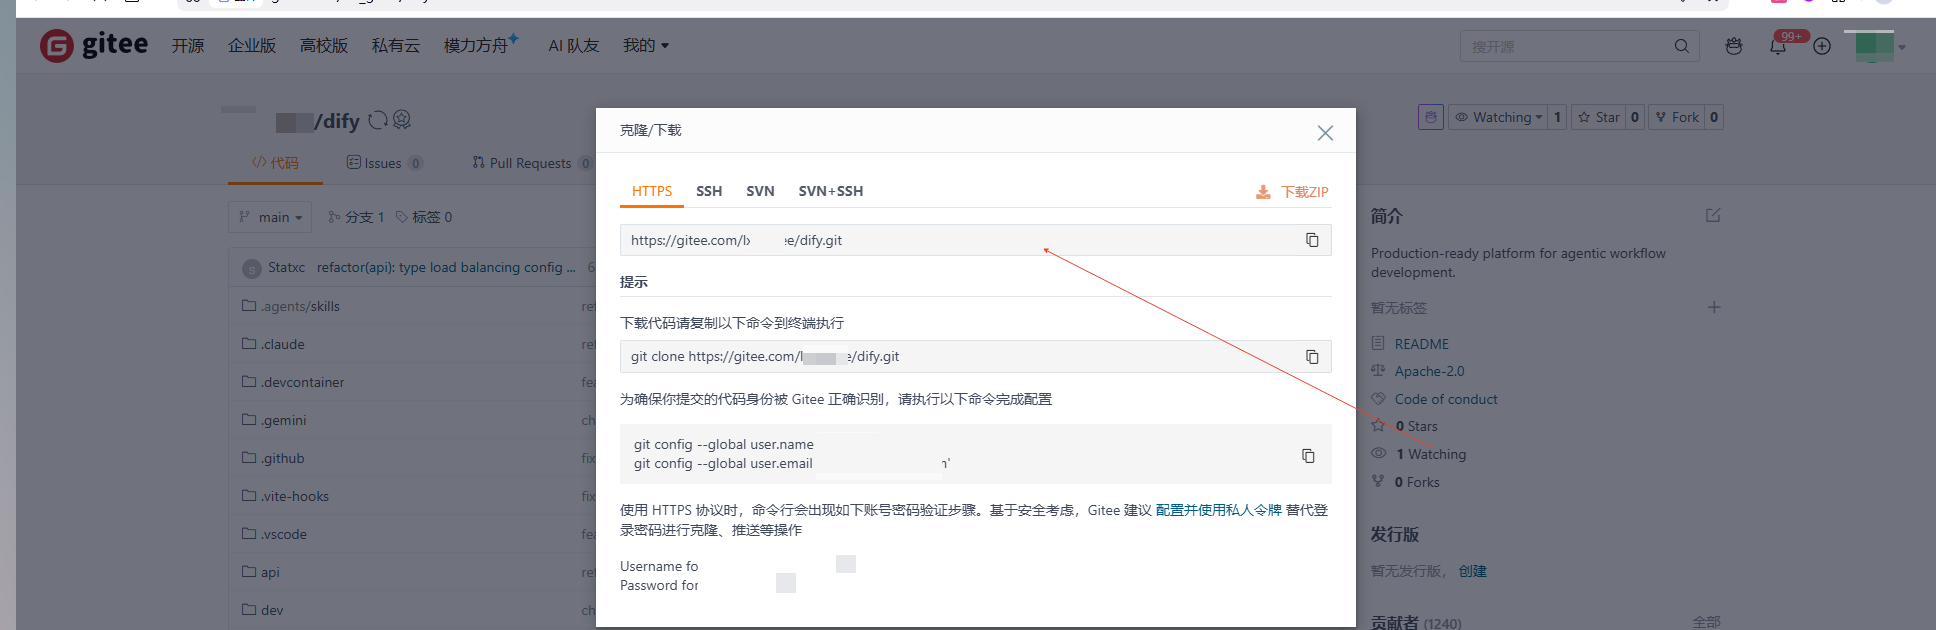Click the purple icon left of Watching
1936x630 pixels.
pyautogui.click(x=1431, y=117)
